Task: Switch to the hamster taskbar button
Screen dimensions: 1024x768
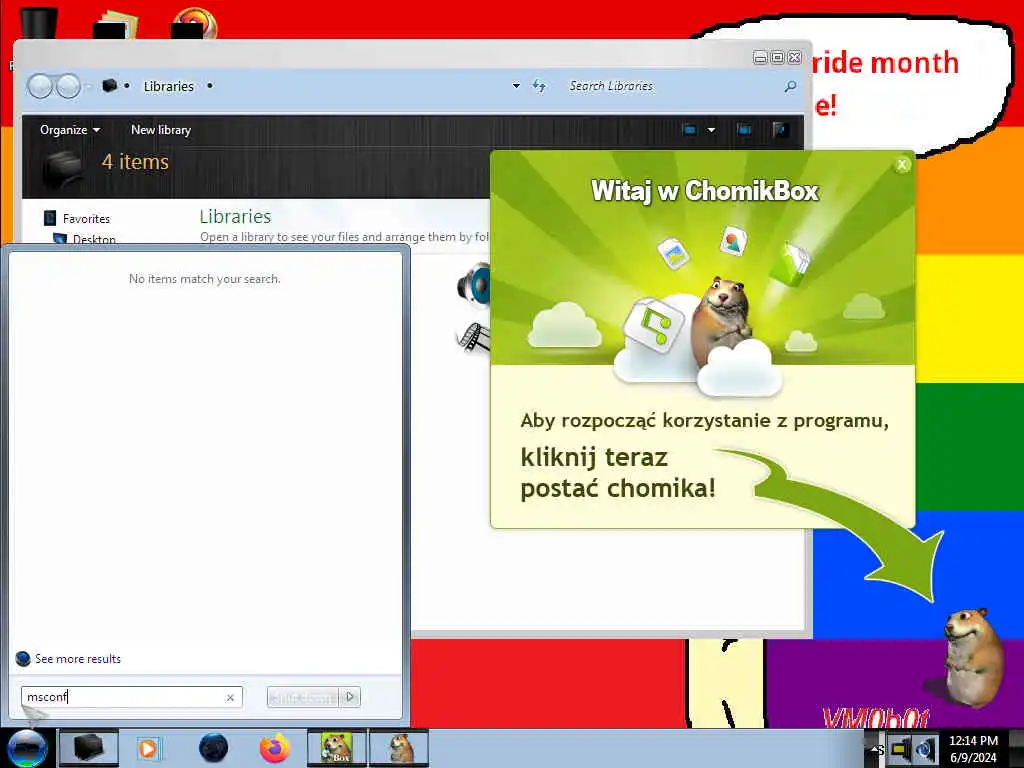Action: (x=399, y=748)
